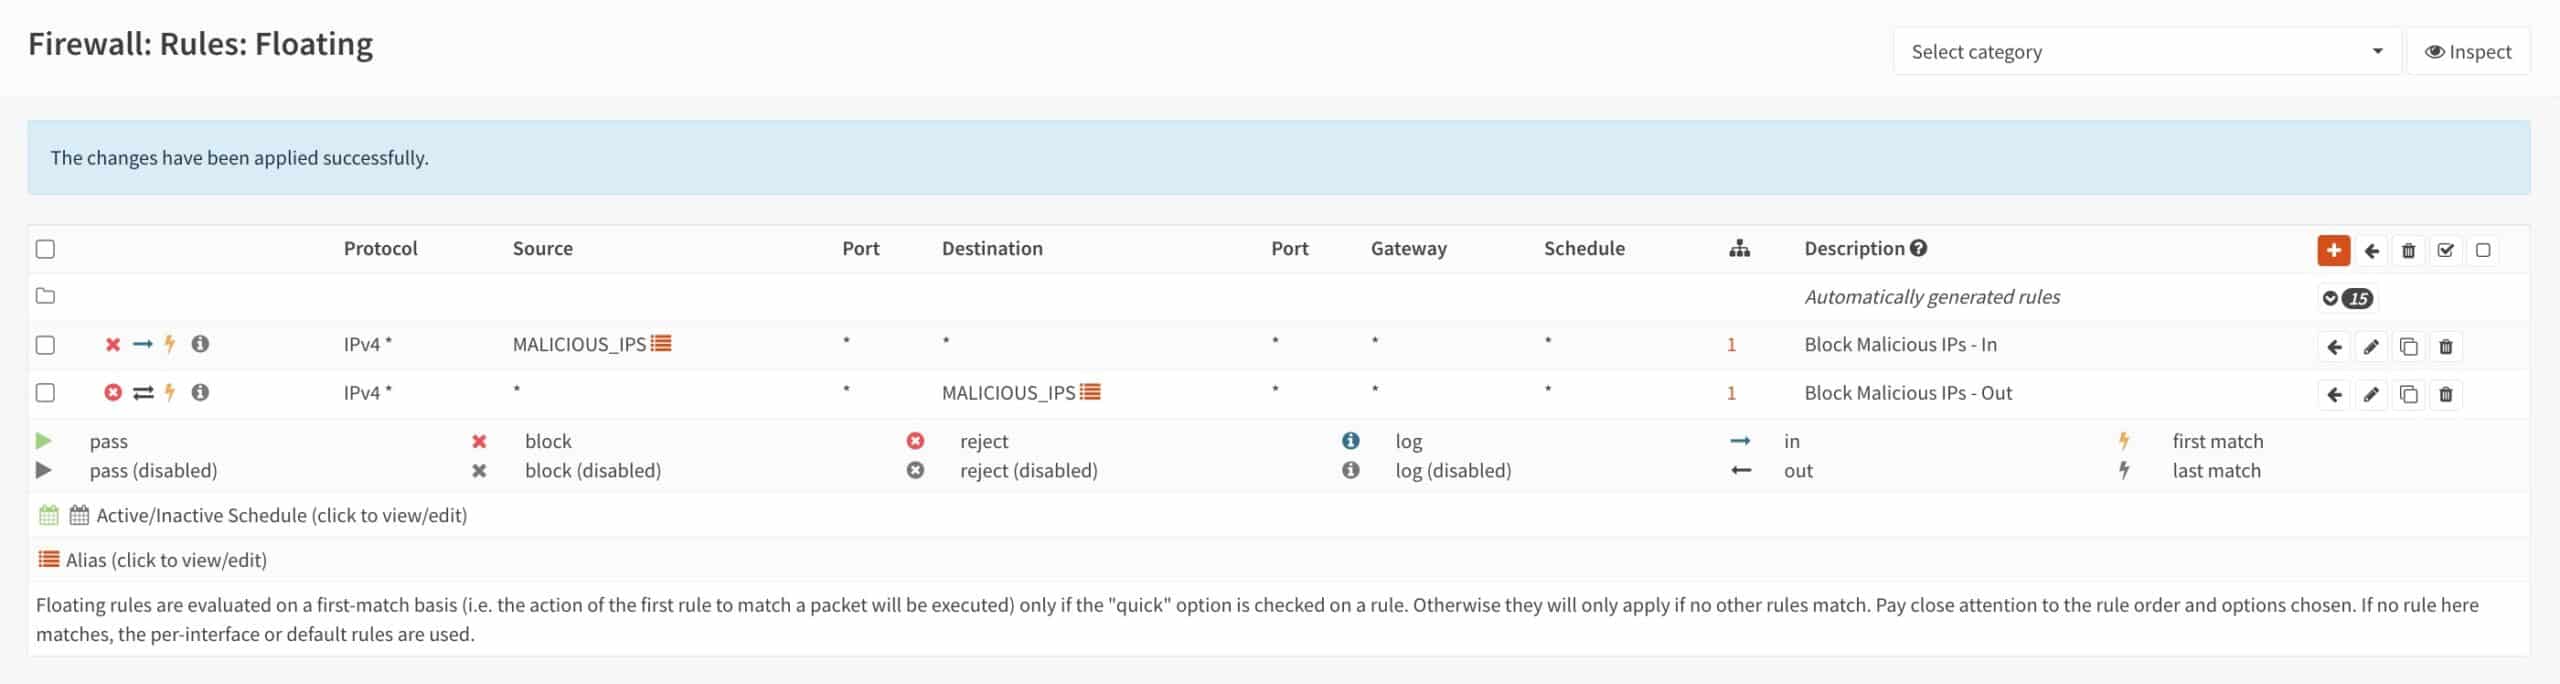Screen dimensions: 2560x684
Task: Select all rules with the header checkbox
Action: click(x=45, y=249)
